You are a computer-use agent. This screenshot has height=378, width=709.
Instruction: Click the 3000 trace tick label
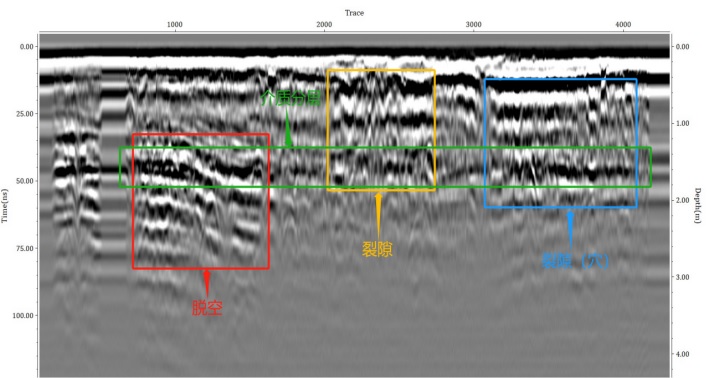coord(473,24)
